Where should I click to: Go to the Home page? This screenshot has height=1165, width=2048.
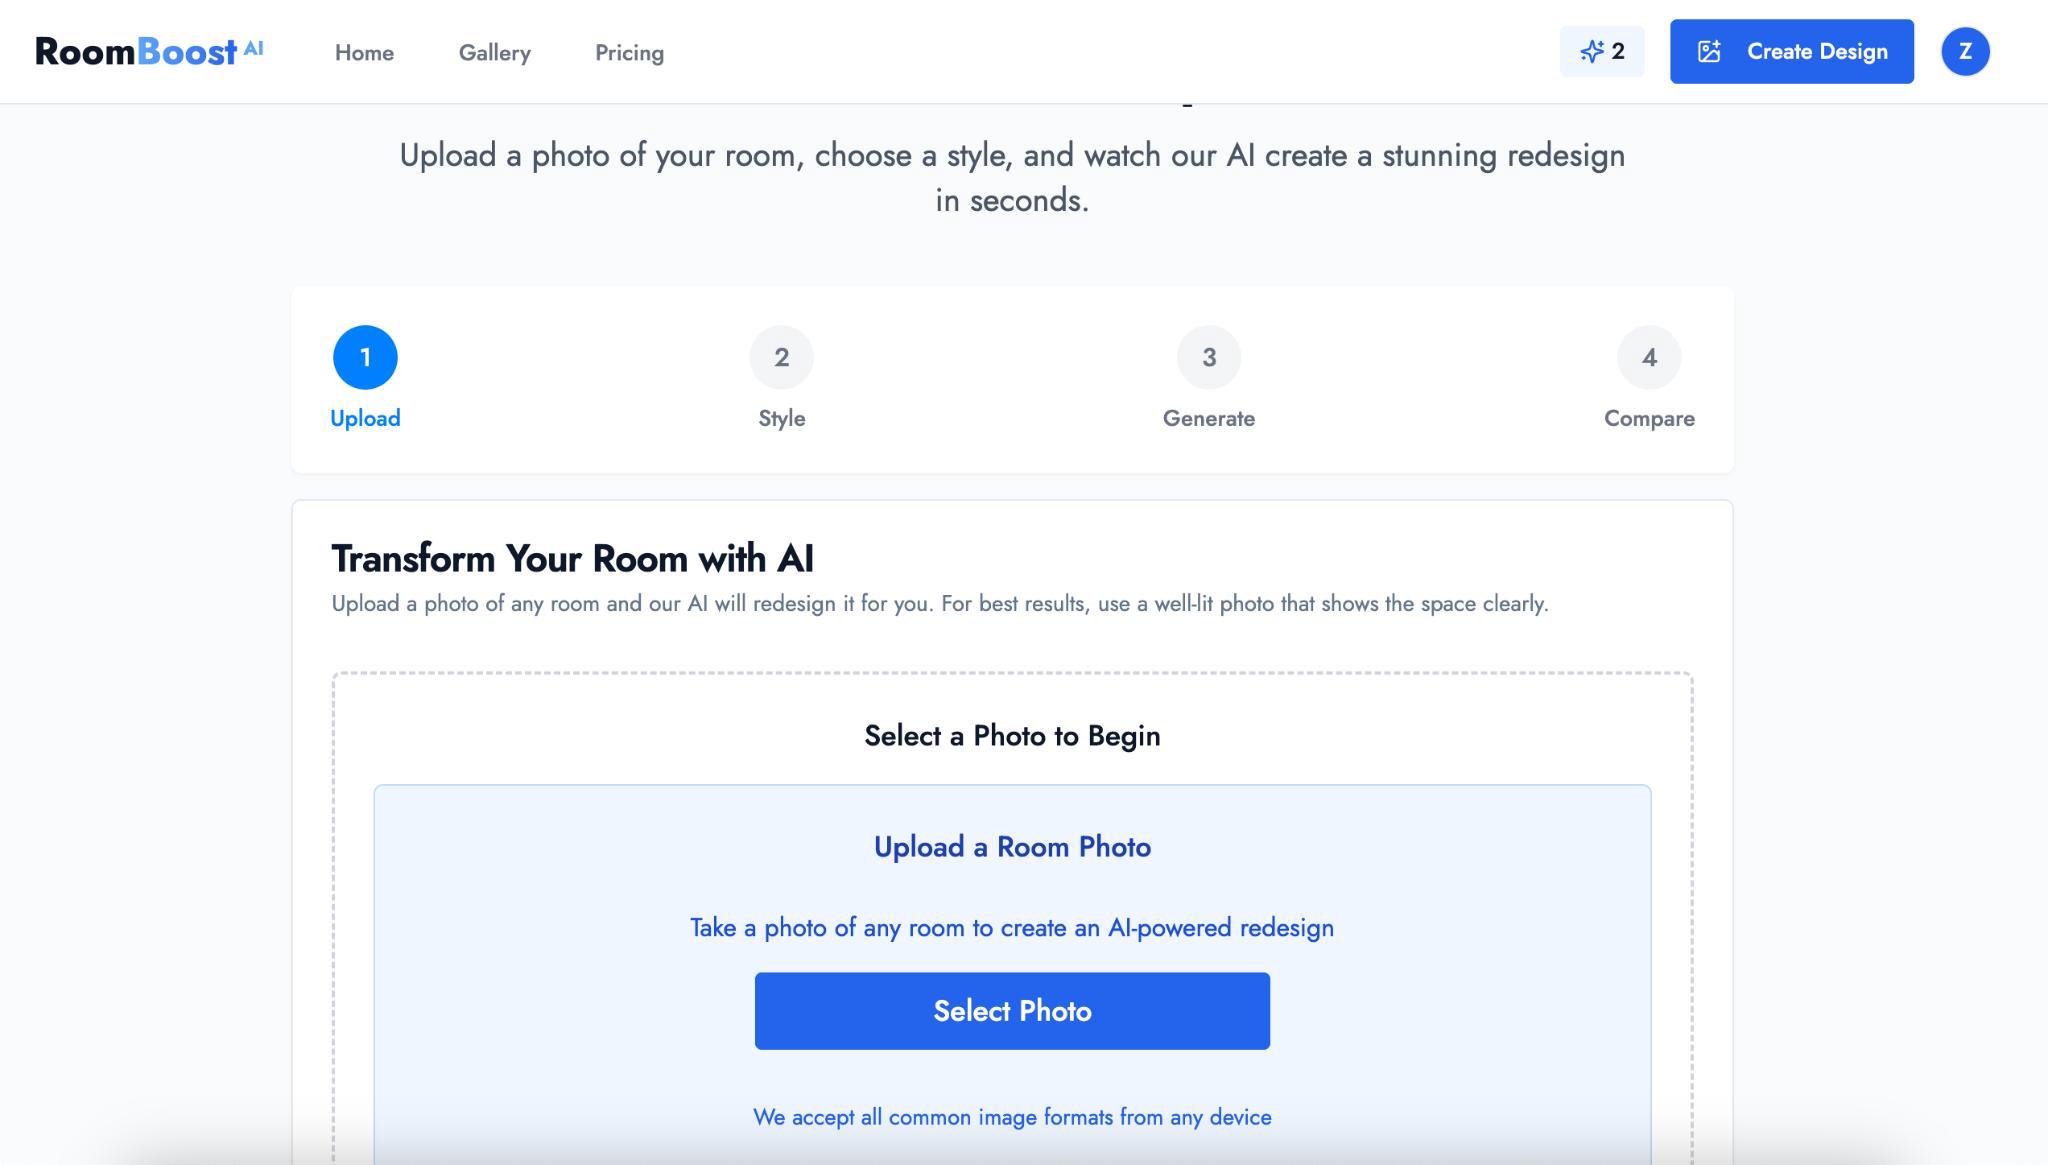364,53
